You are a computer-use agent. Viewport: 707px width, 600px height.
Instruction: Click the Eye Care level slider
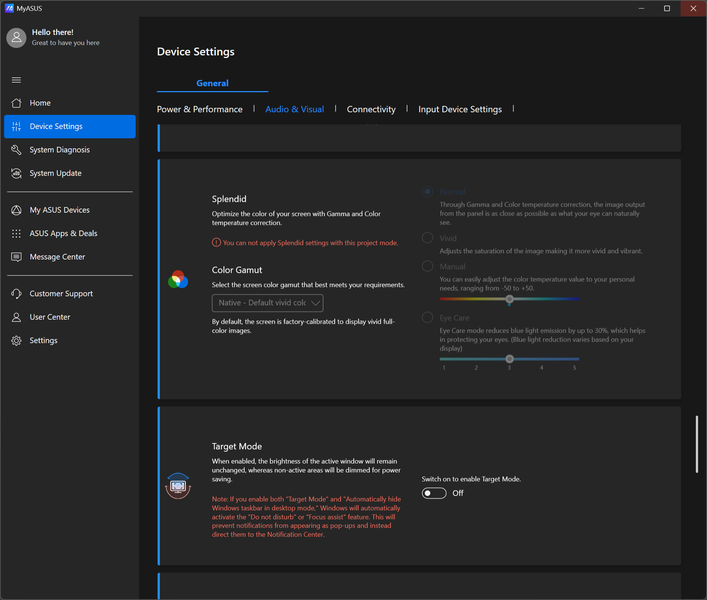coord(509,359)
